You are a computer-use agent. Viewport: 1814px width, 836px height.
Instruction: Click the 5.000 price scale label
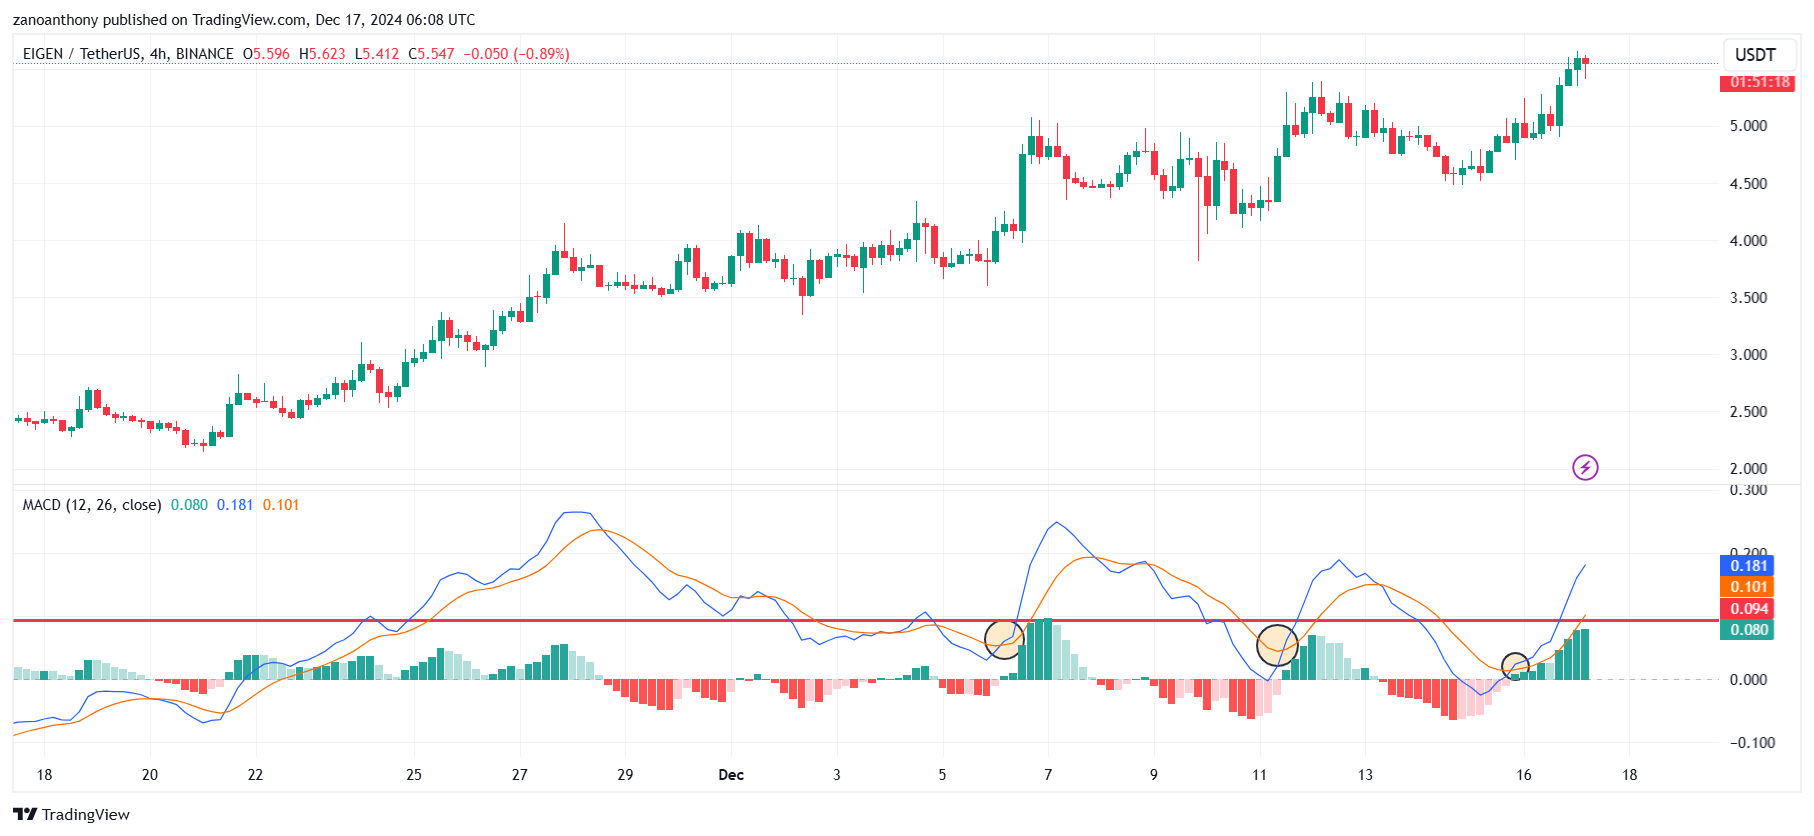click(x=1748, y=126)
